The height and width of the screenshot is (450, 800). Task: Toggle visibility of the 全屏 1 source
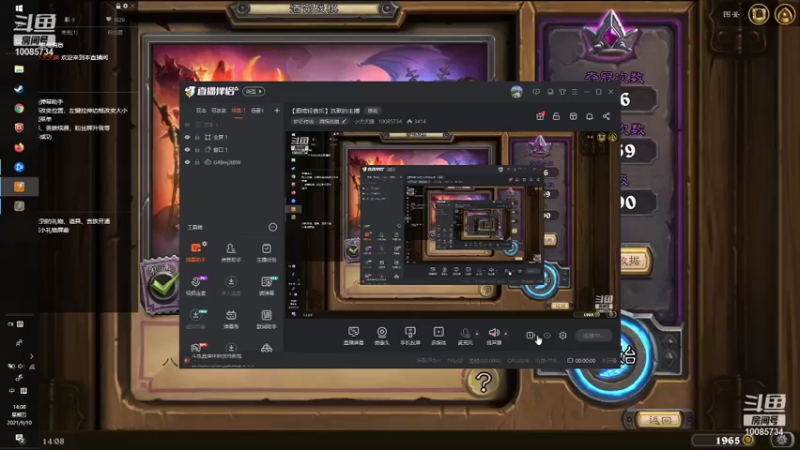coord(187,137)
